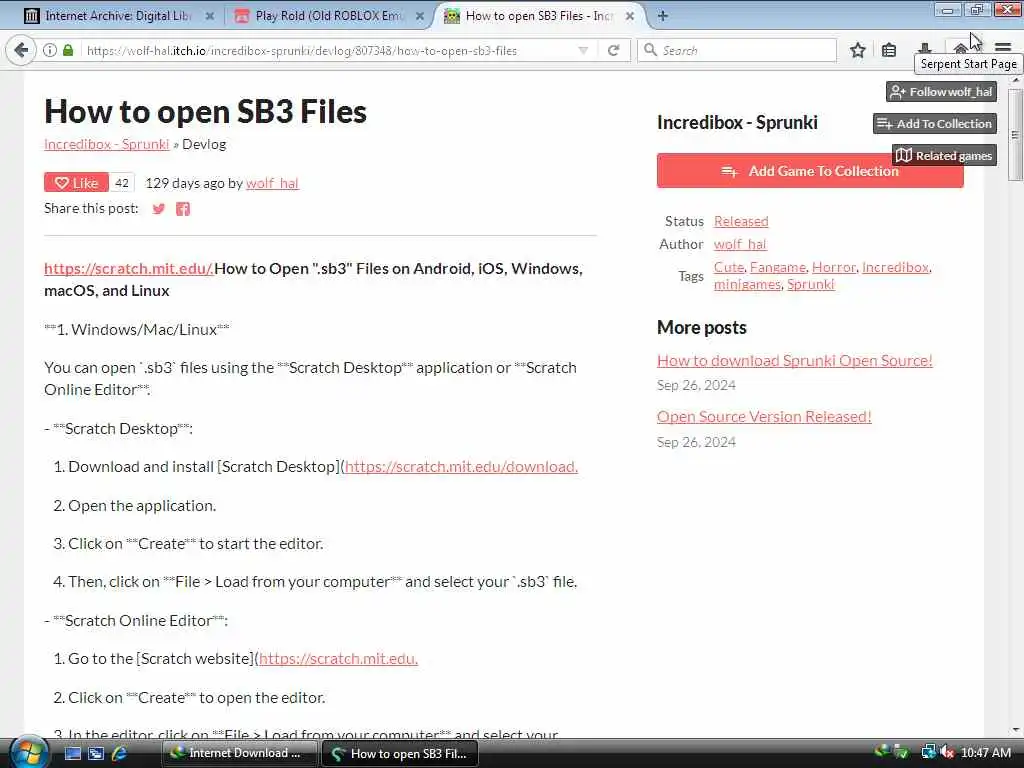This screenshot has height=768, width=1024.
Task: Click the muted volume tray icon
Action: [x=947, y=753]
